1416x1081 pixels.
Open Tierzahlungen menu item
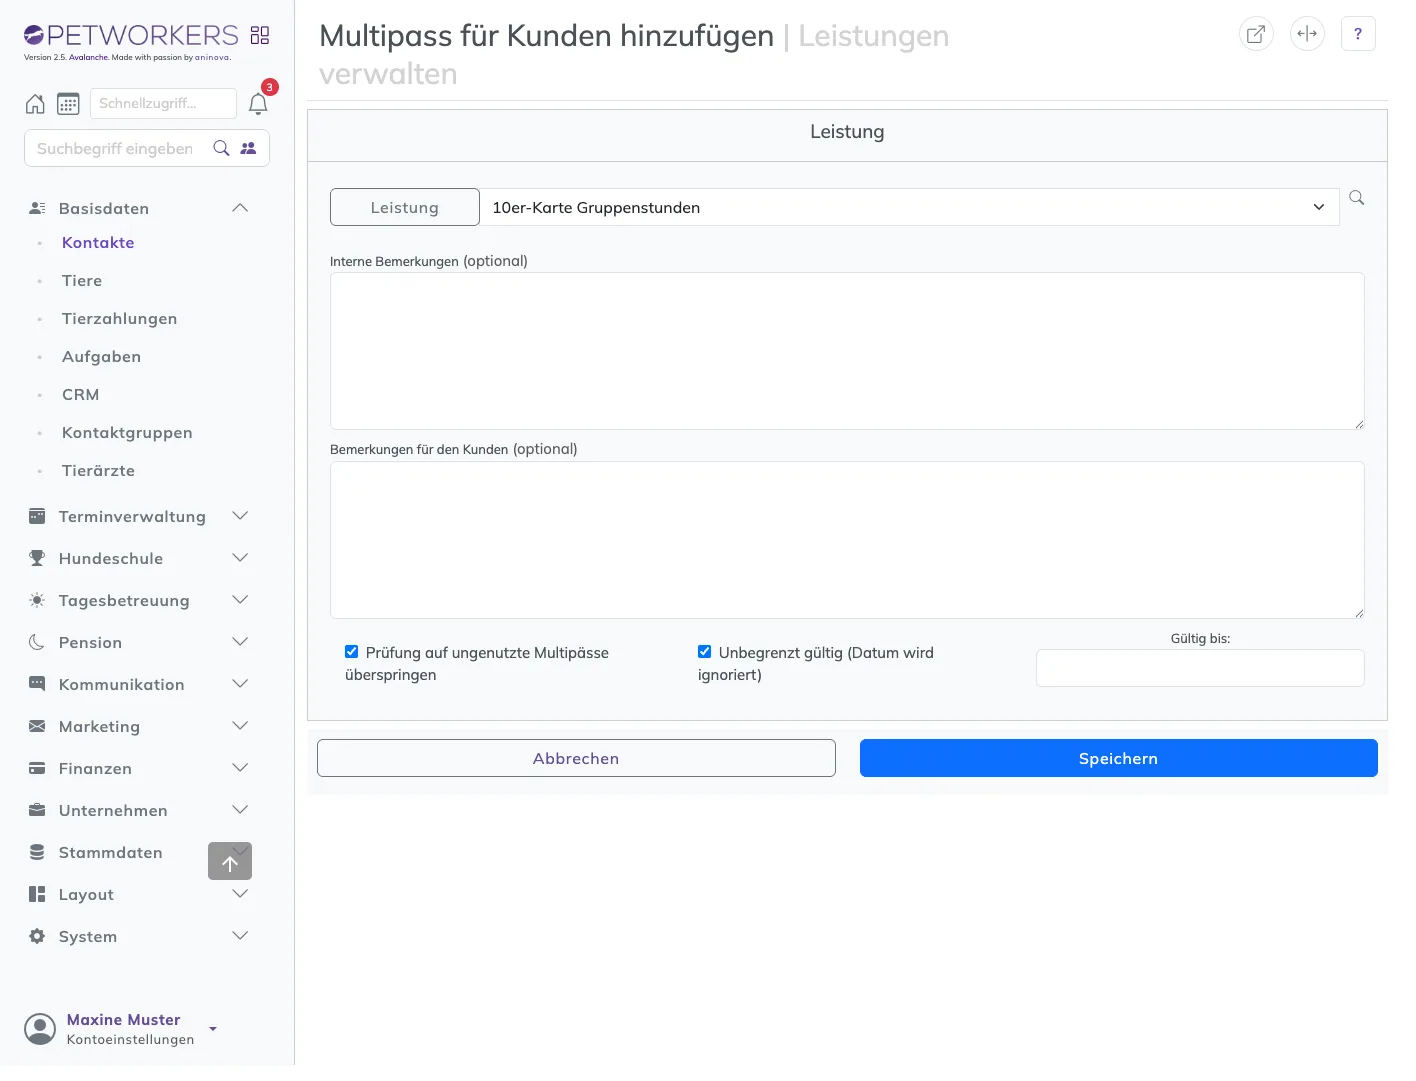pyautogui.click(x=120, y=319)
